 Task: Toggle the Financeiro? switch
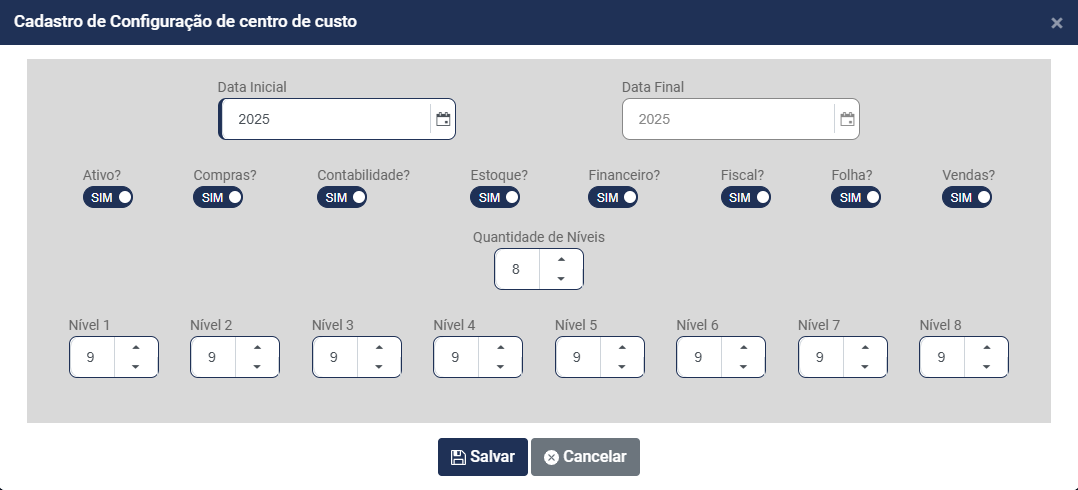pyautogui.click(x=613, y=197)
